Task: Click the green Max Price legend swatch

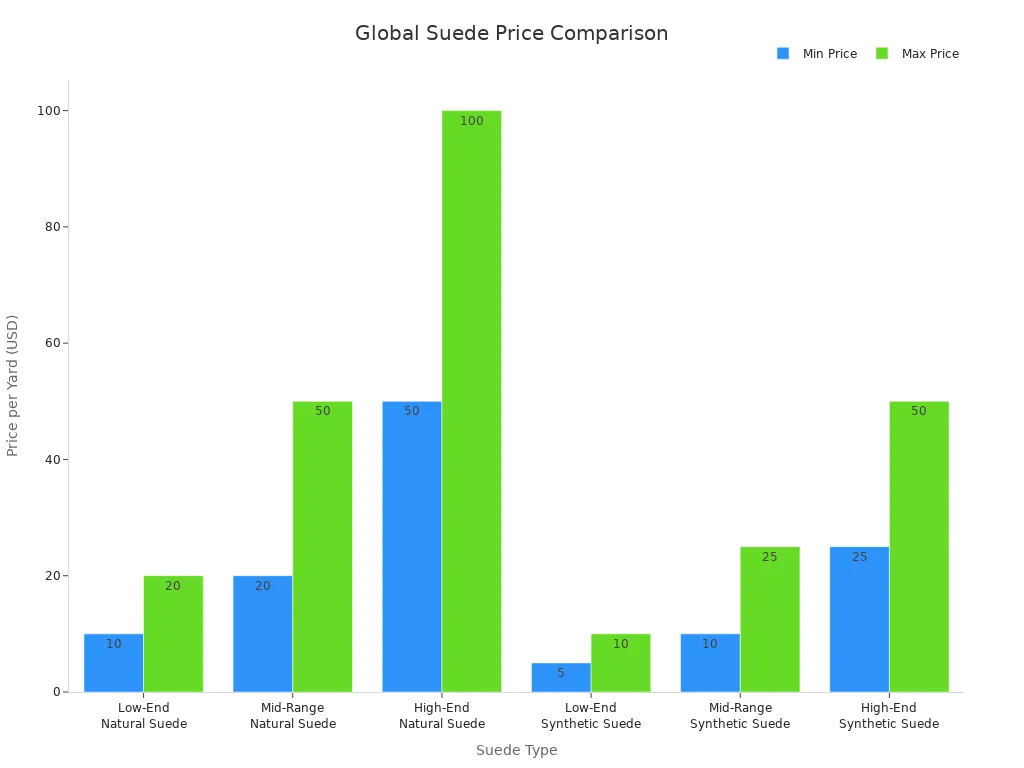Action: [x=882, y=54]
